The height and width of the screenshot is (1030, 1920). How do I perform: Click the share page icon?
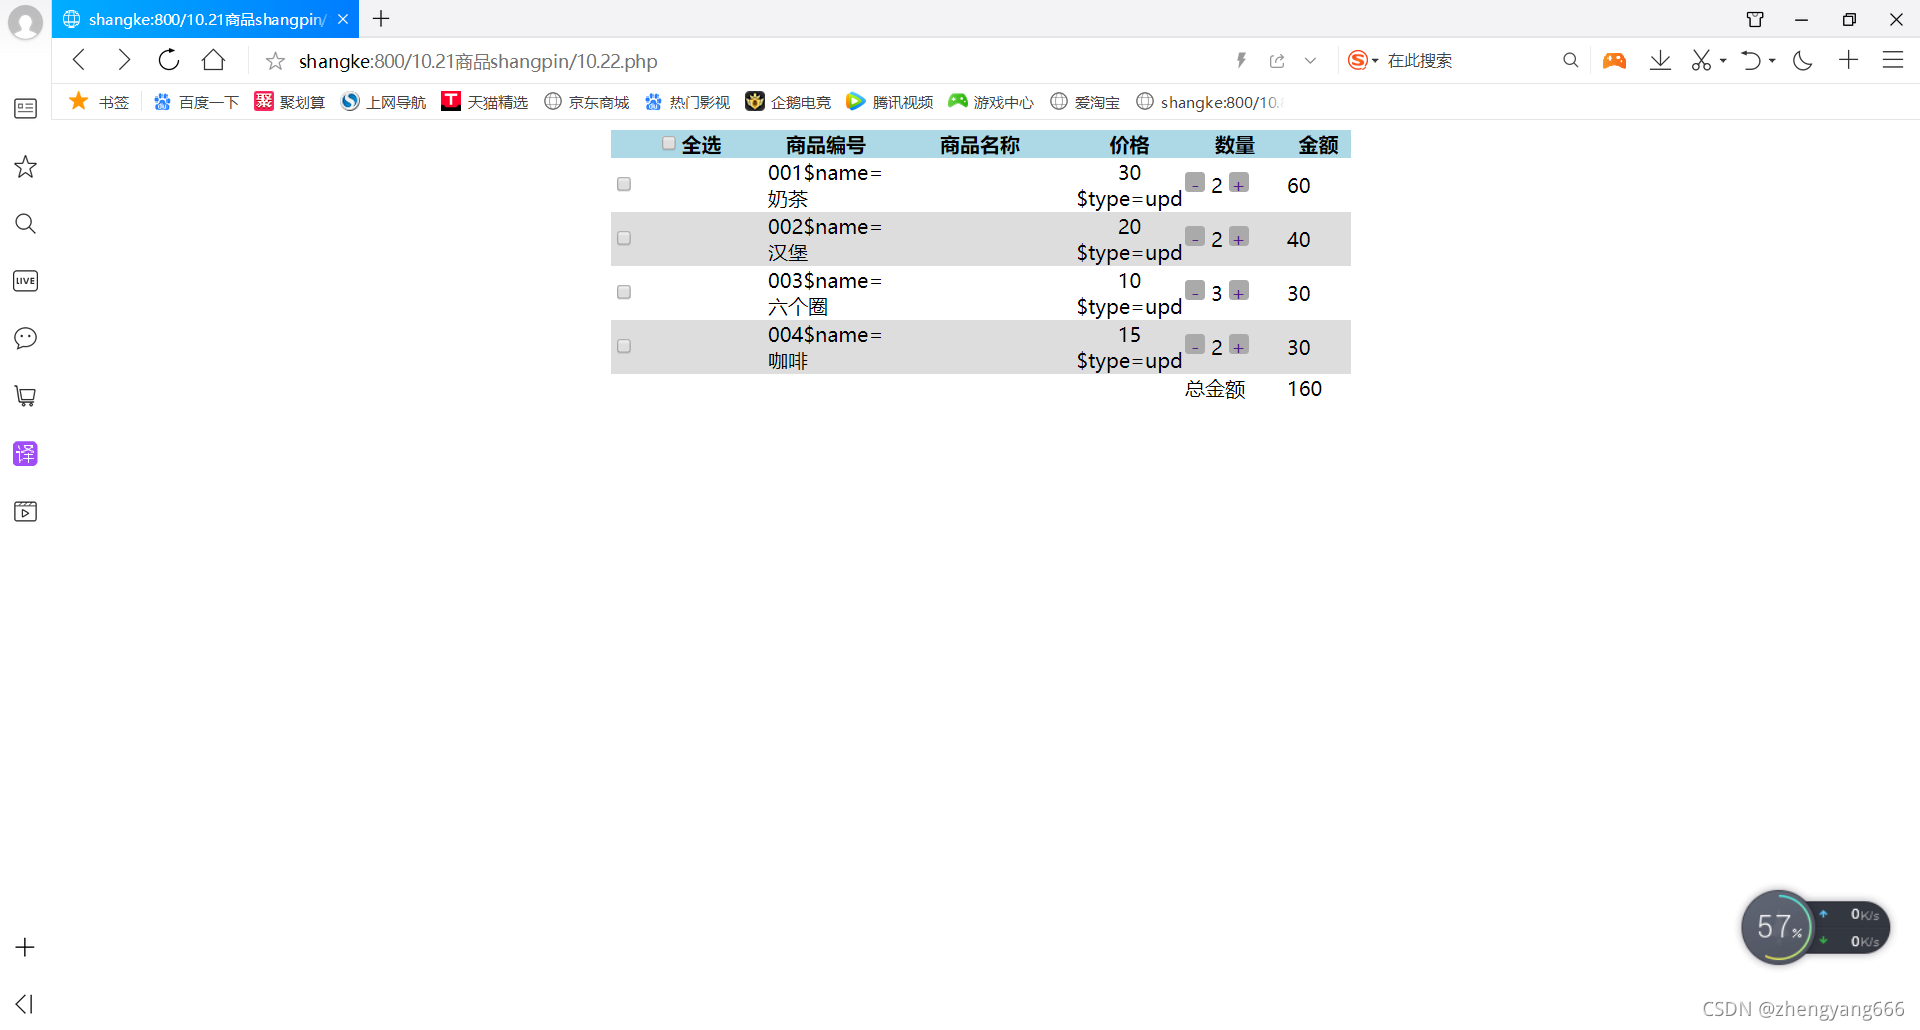click(1277, 61)
